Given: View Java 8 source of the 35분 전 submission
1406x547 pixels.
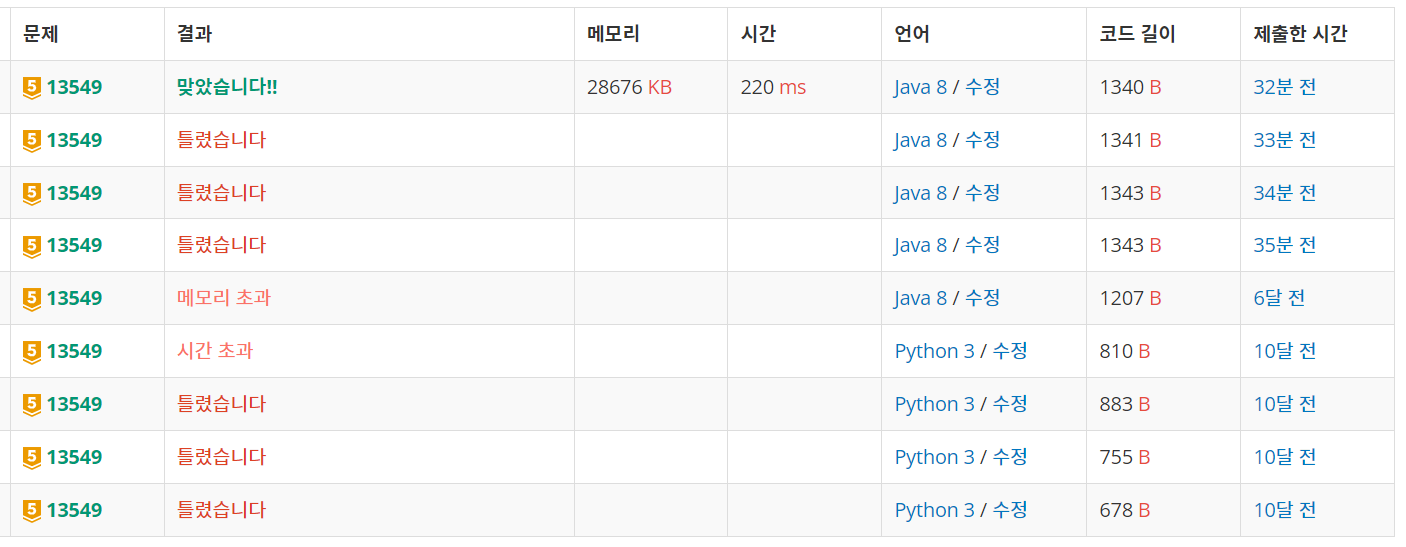Looking at the screenshot, I should point(920,245).
